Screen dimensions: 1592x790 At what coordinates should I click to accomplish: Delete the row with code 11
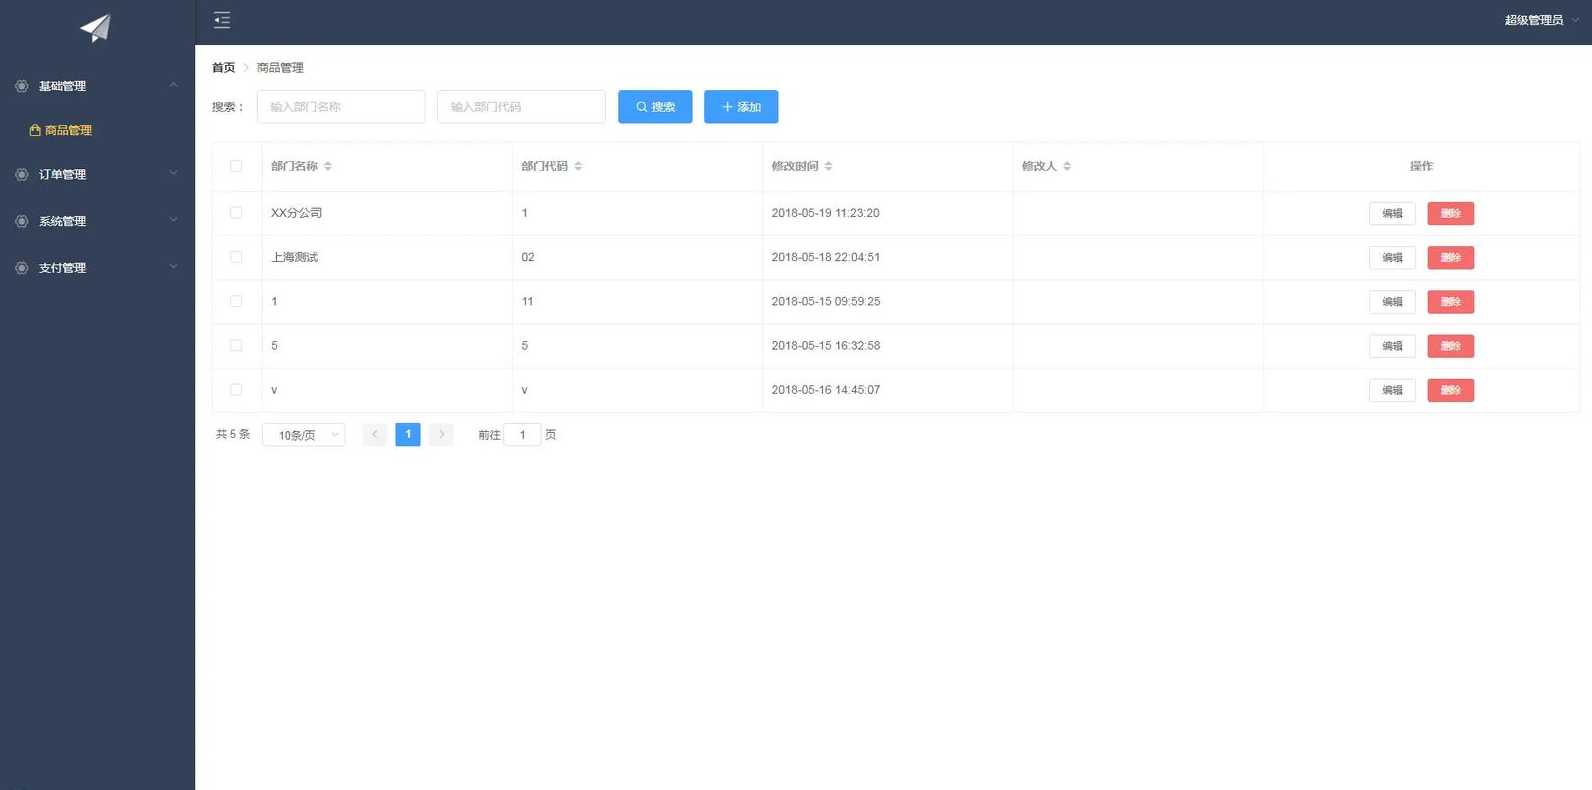tap(1451, 301)
